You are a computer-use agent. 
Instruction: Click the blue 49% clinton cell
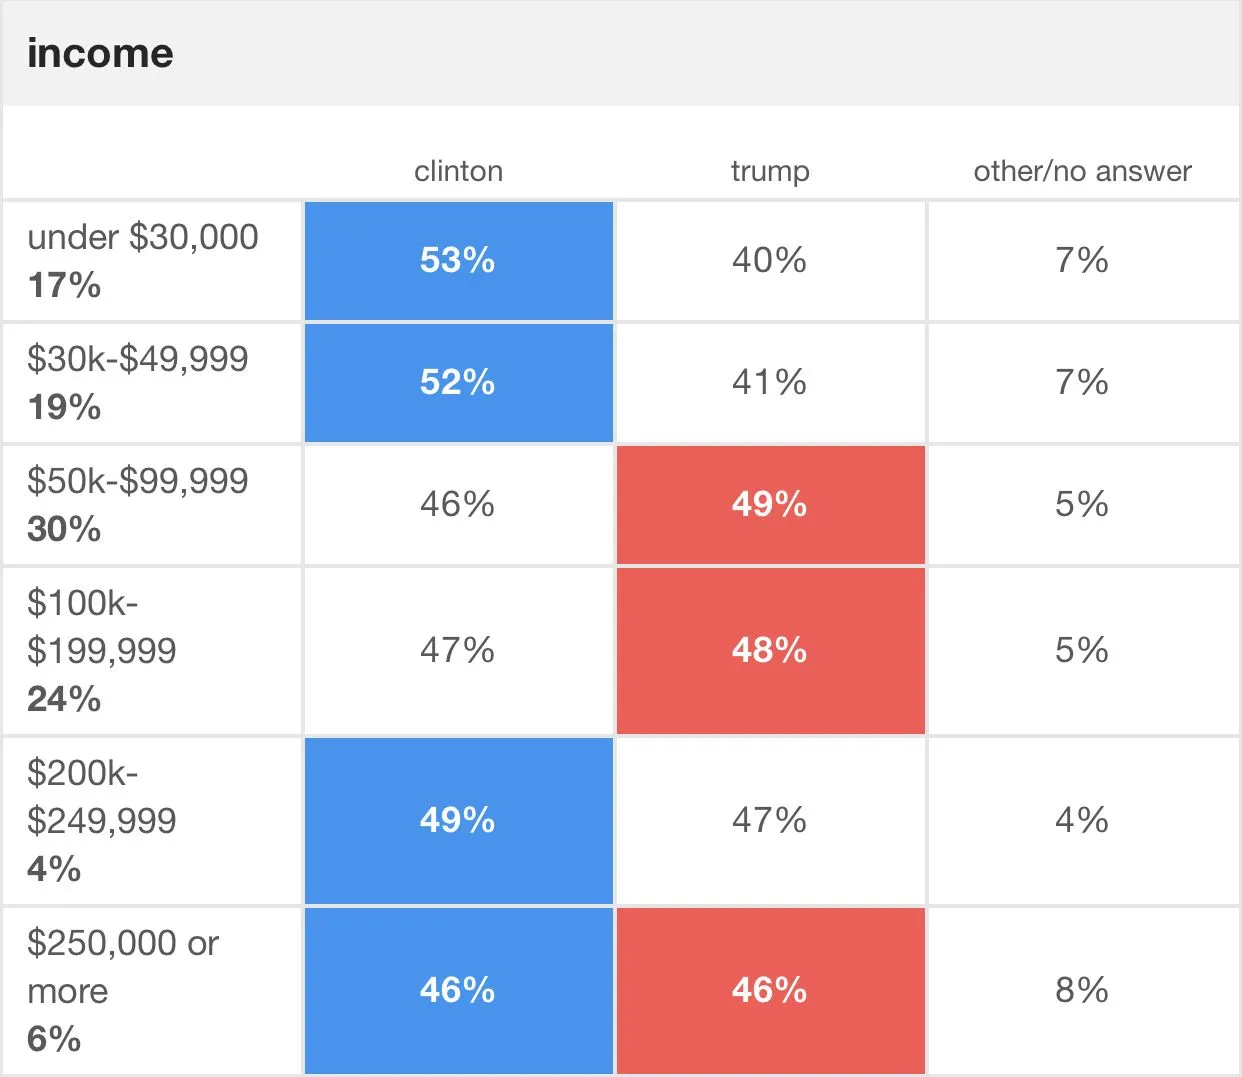coord(458,821)
